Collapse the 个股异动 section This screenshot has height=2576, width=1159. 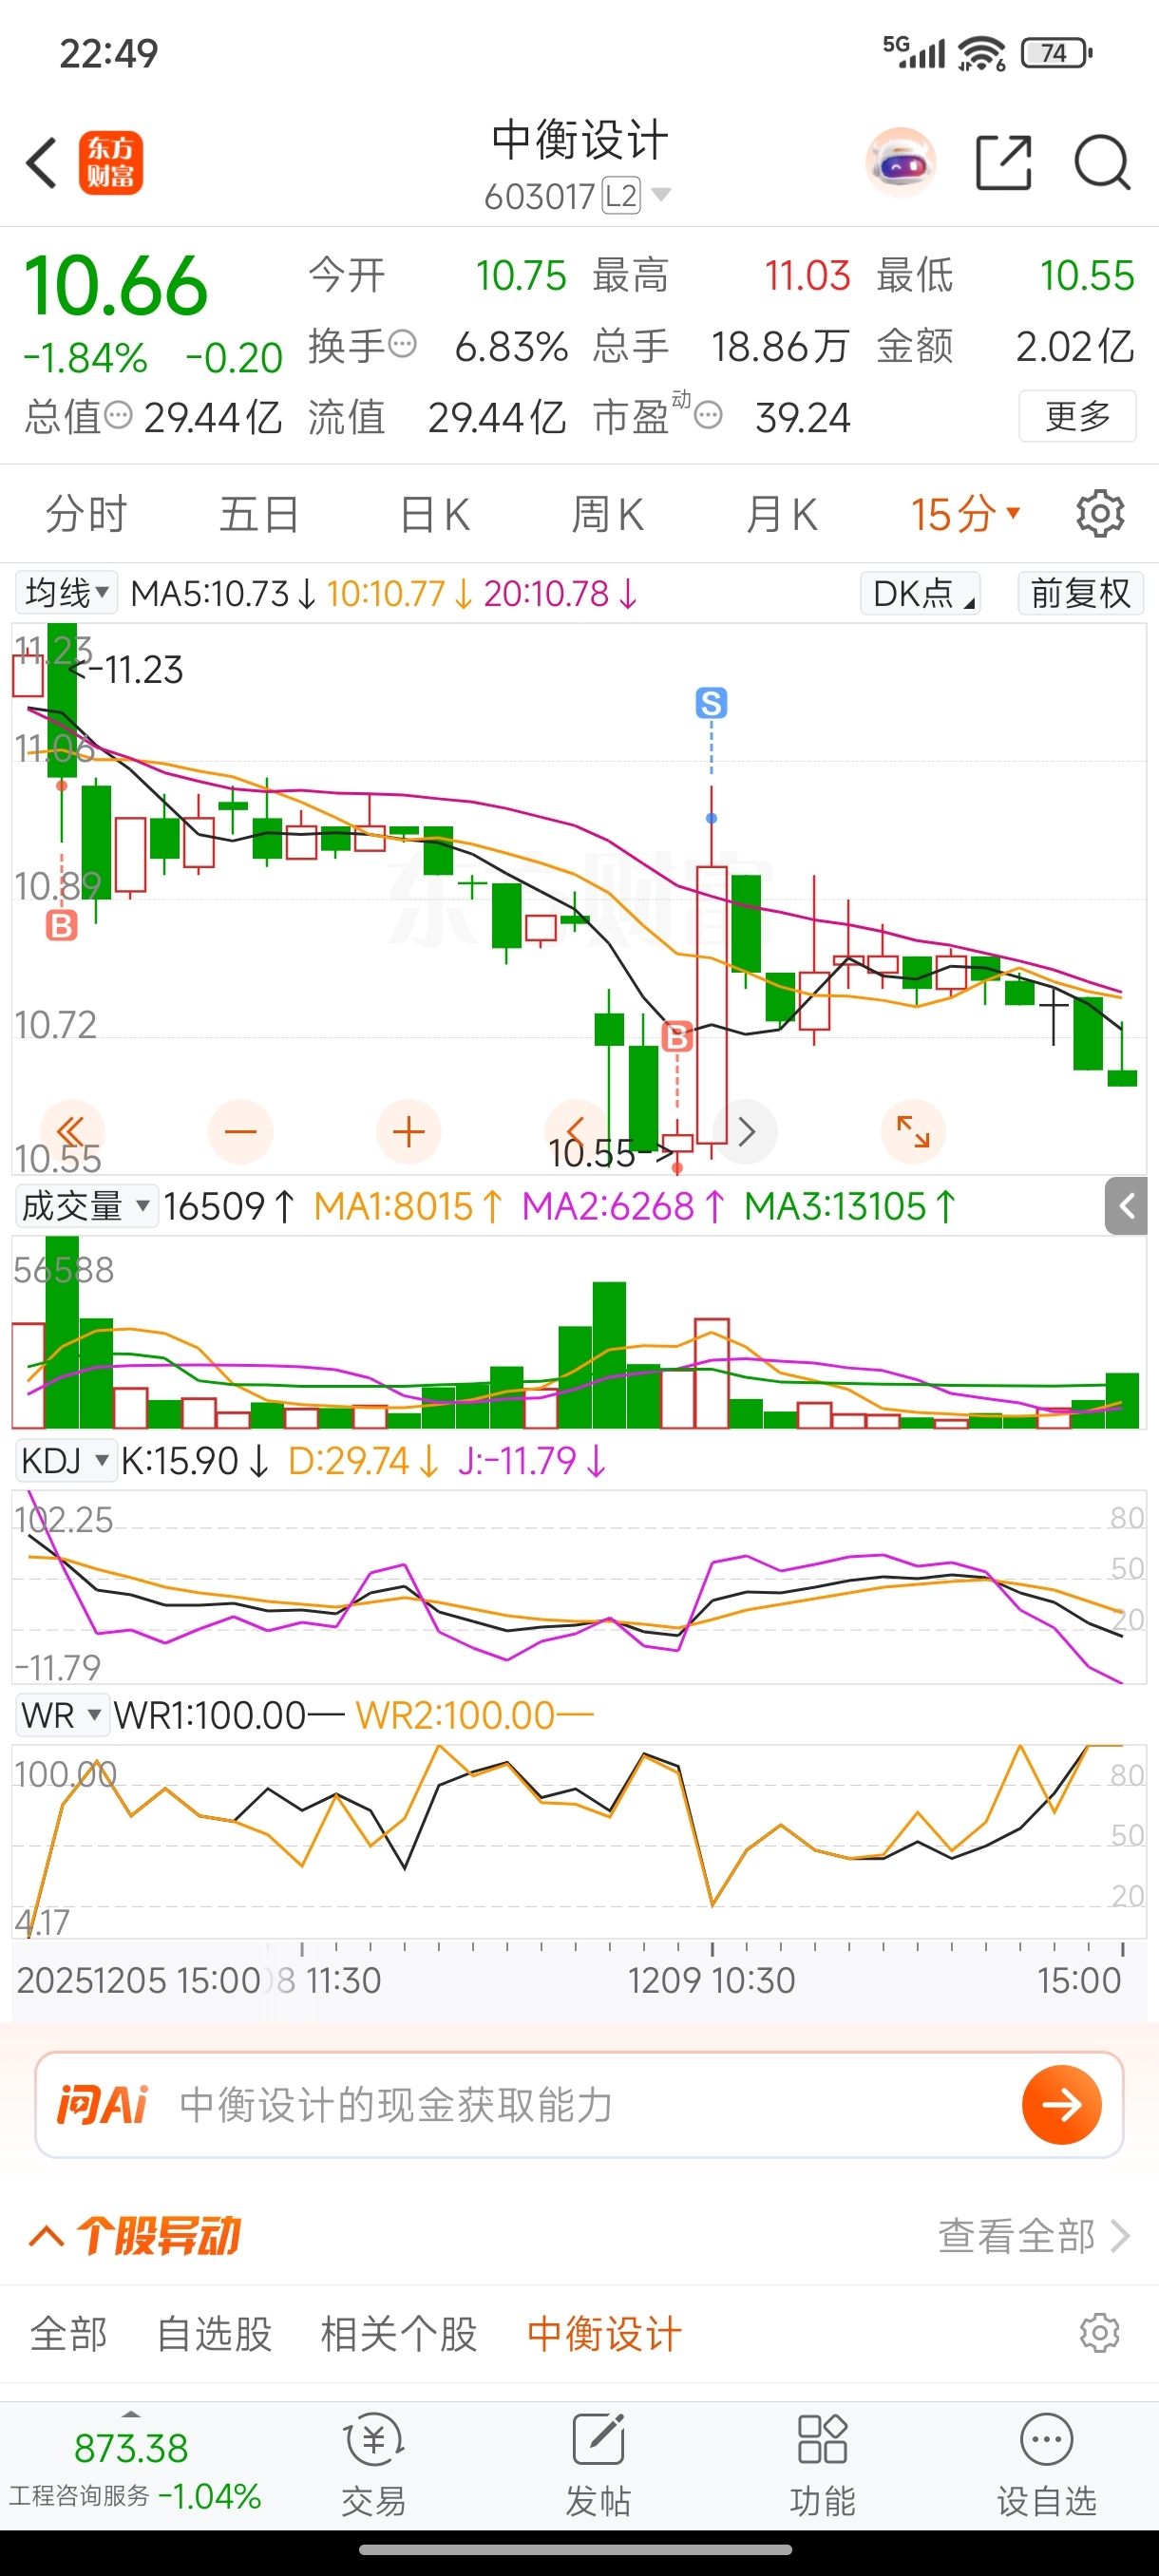pos(46,2236)
